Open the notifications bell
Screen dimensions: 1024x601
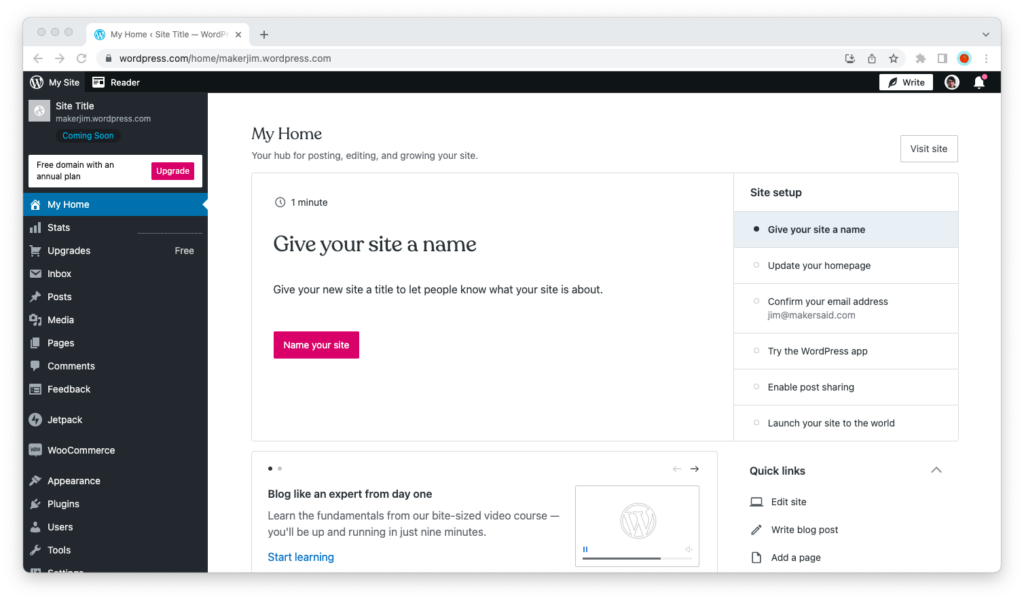979,82
